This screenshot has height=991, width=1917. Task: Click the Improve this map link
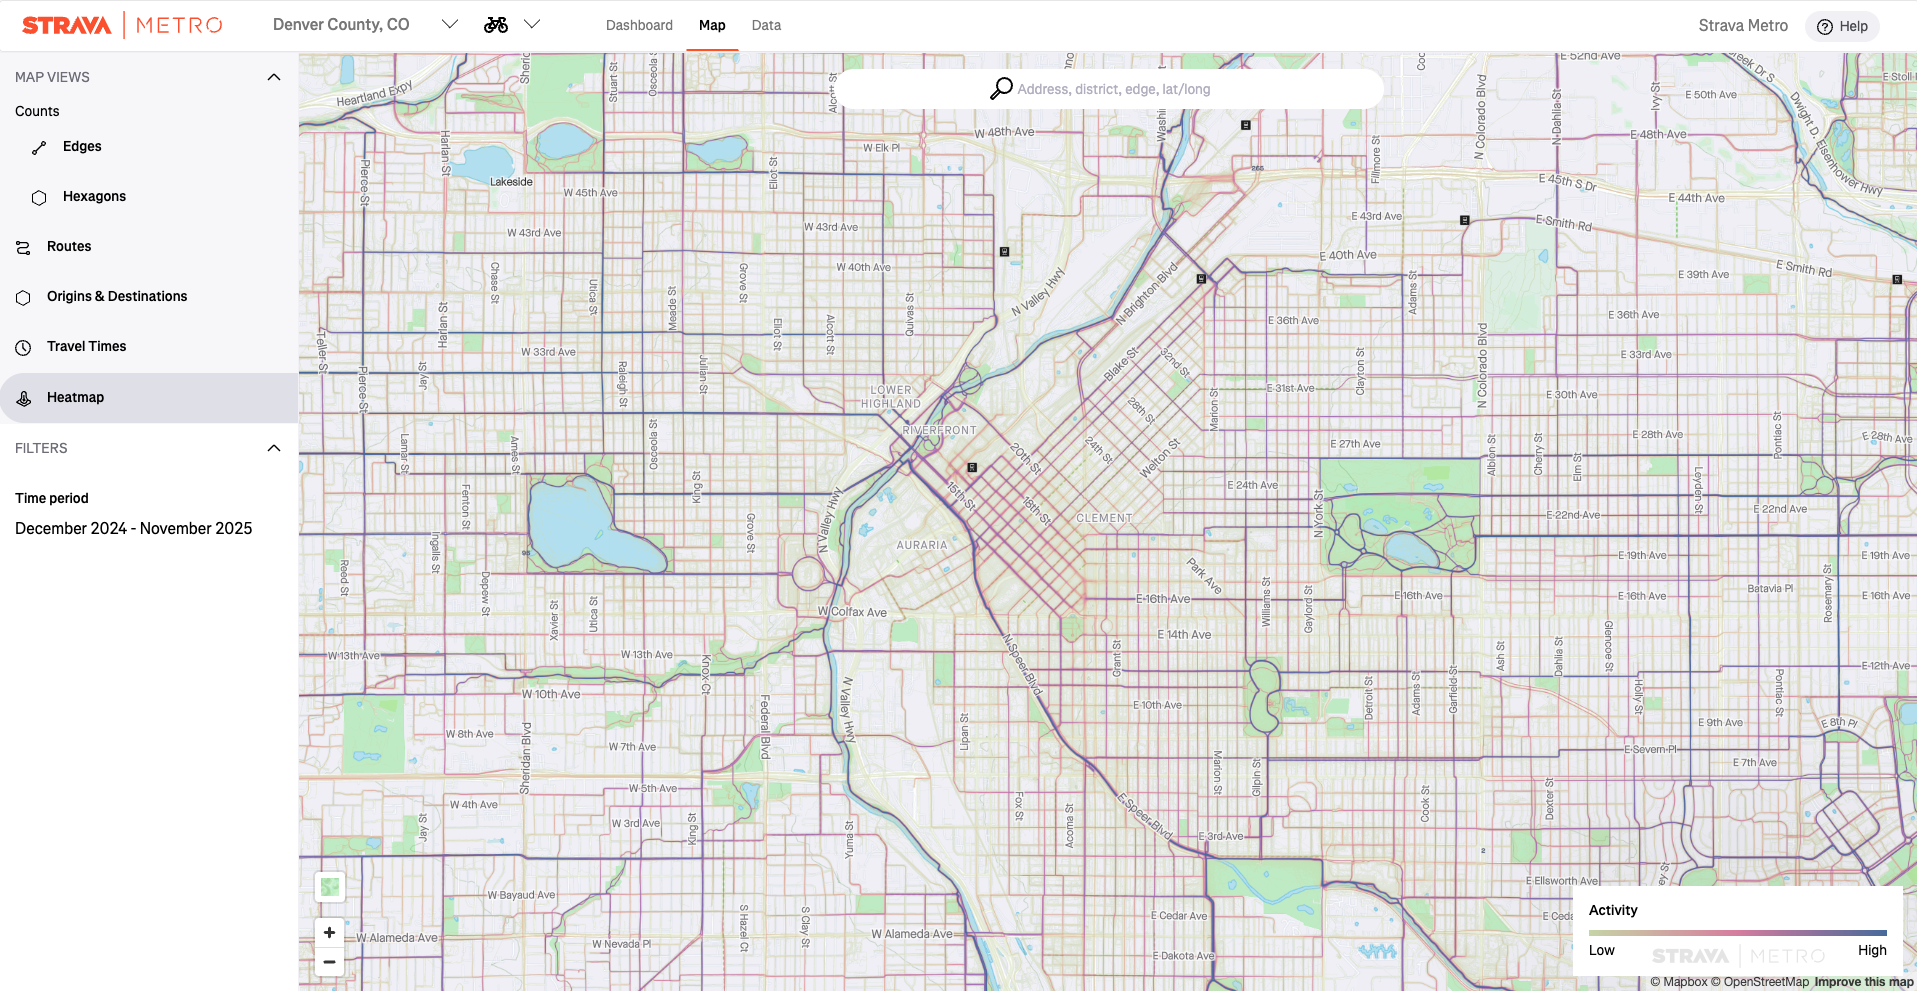(1863, 982)
